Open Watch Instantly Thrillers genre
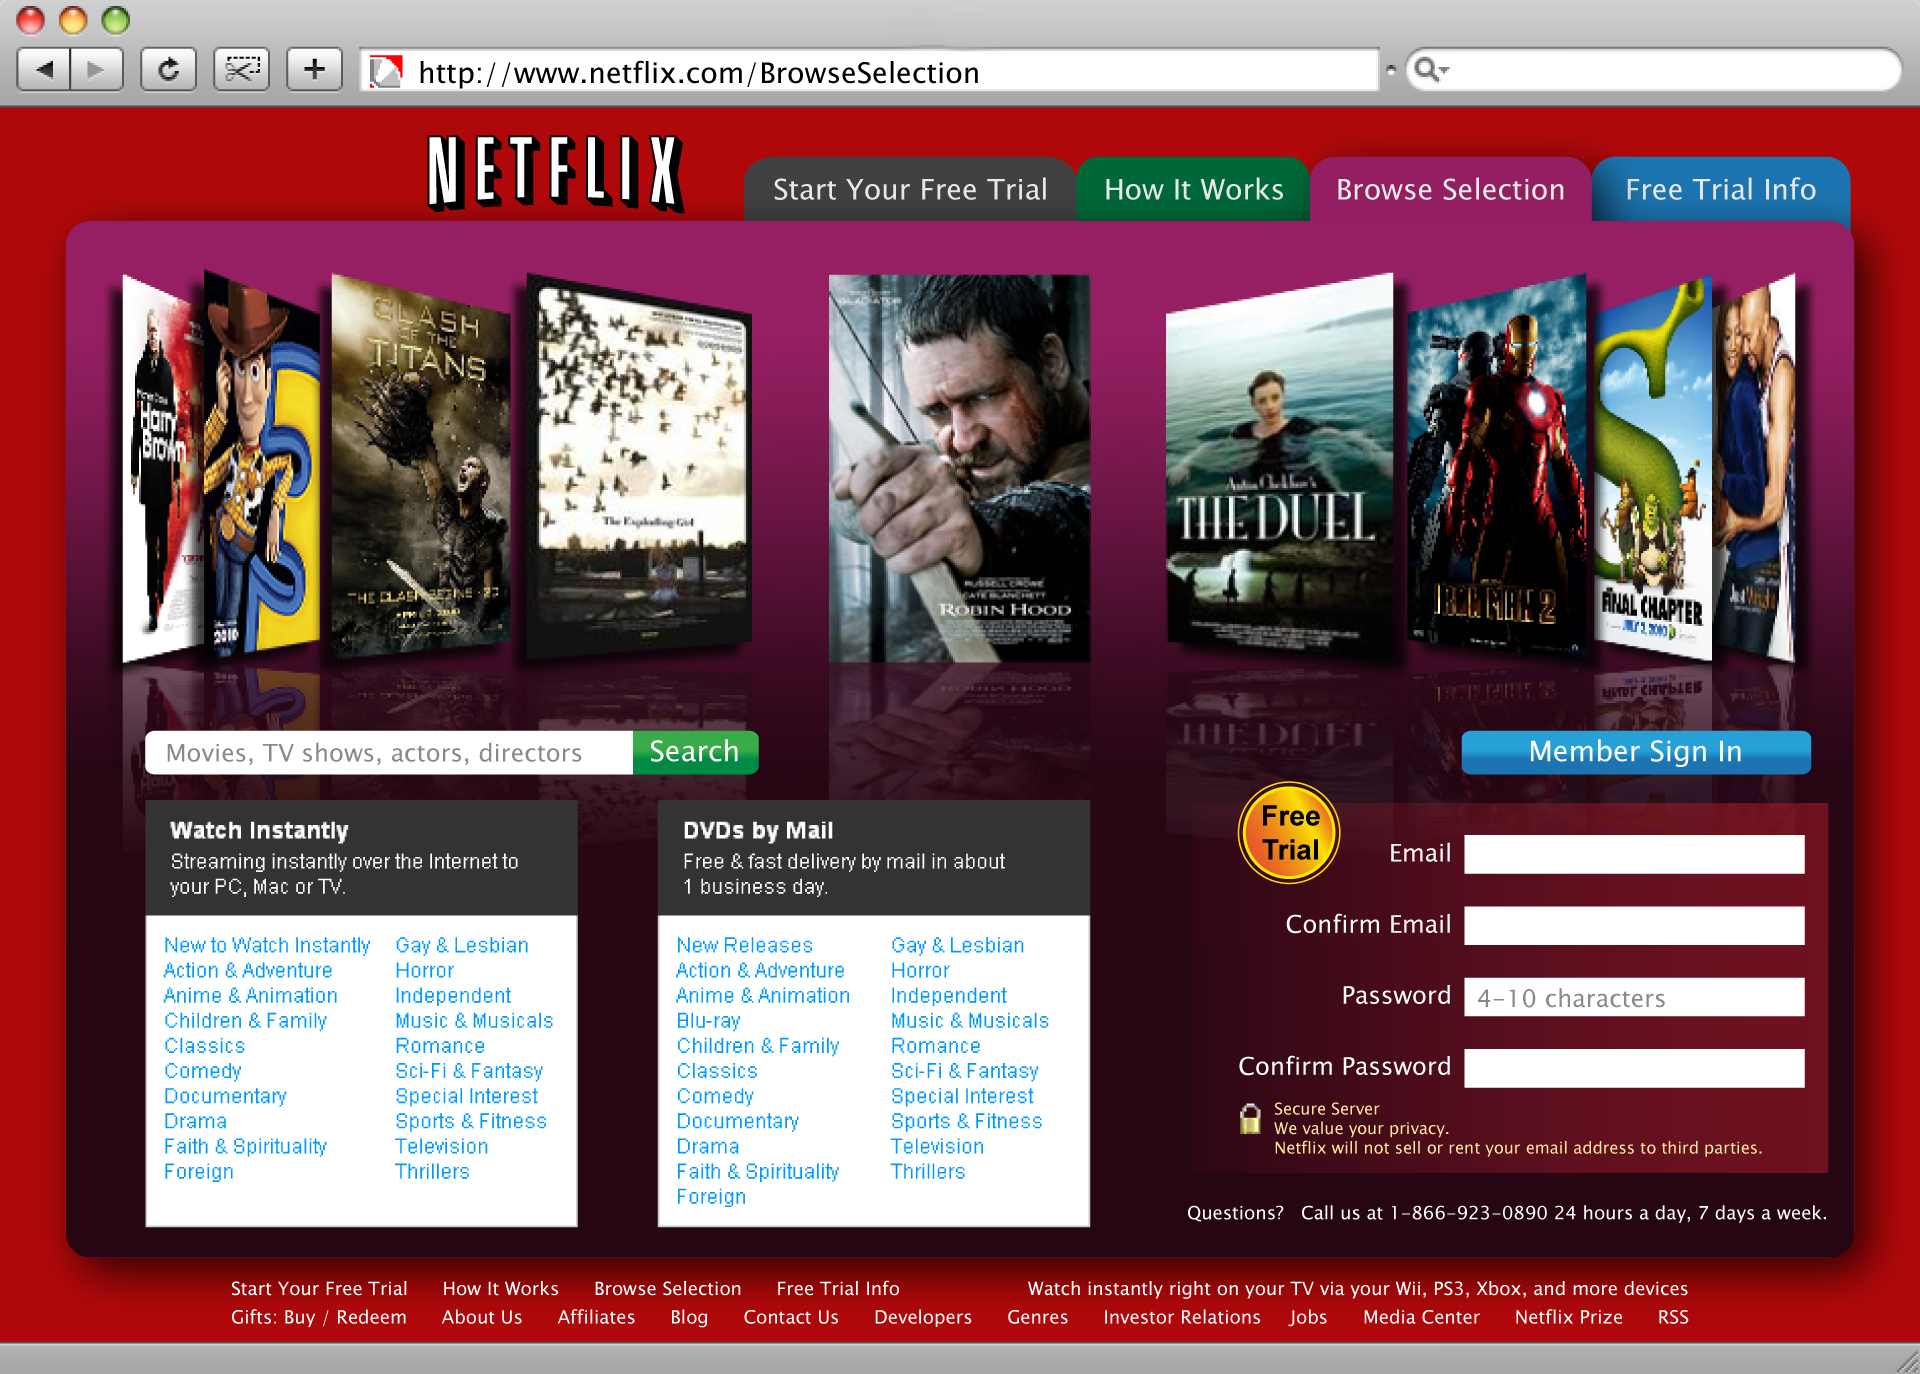Viewport: 1920px width, 1374px height. pos(432,1171)
